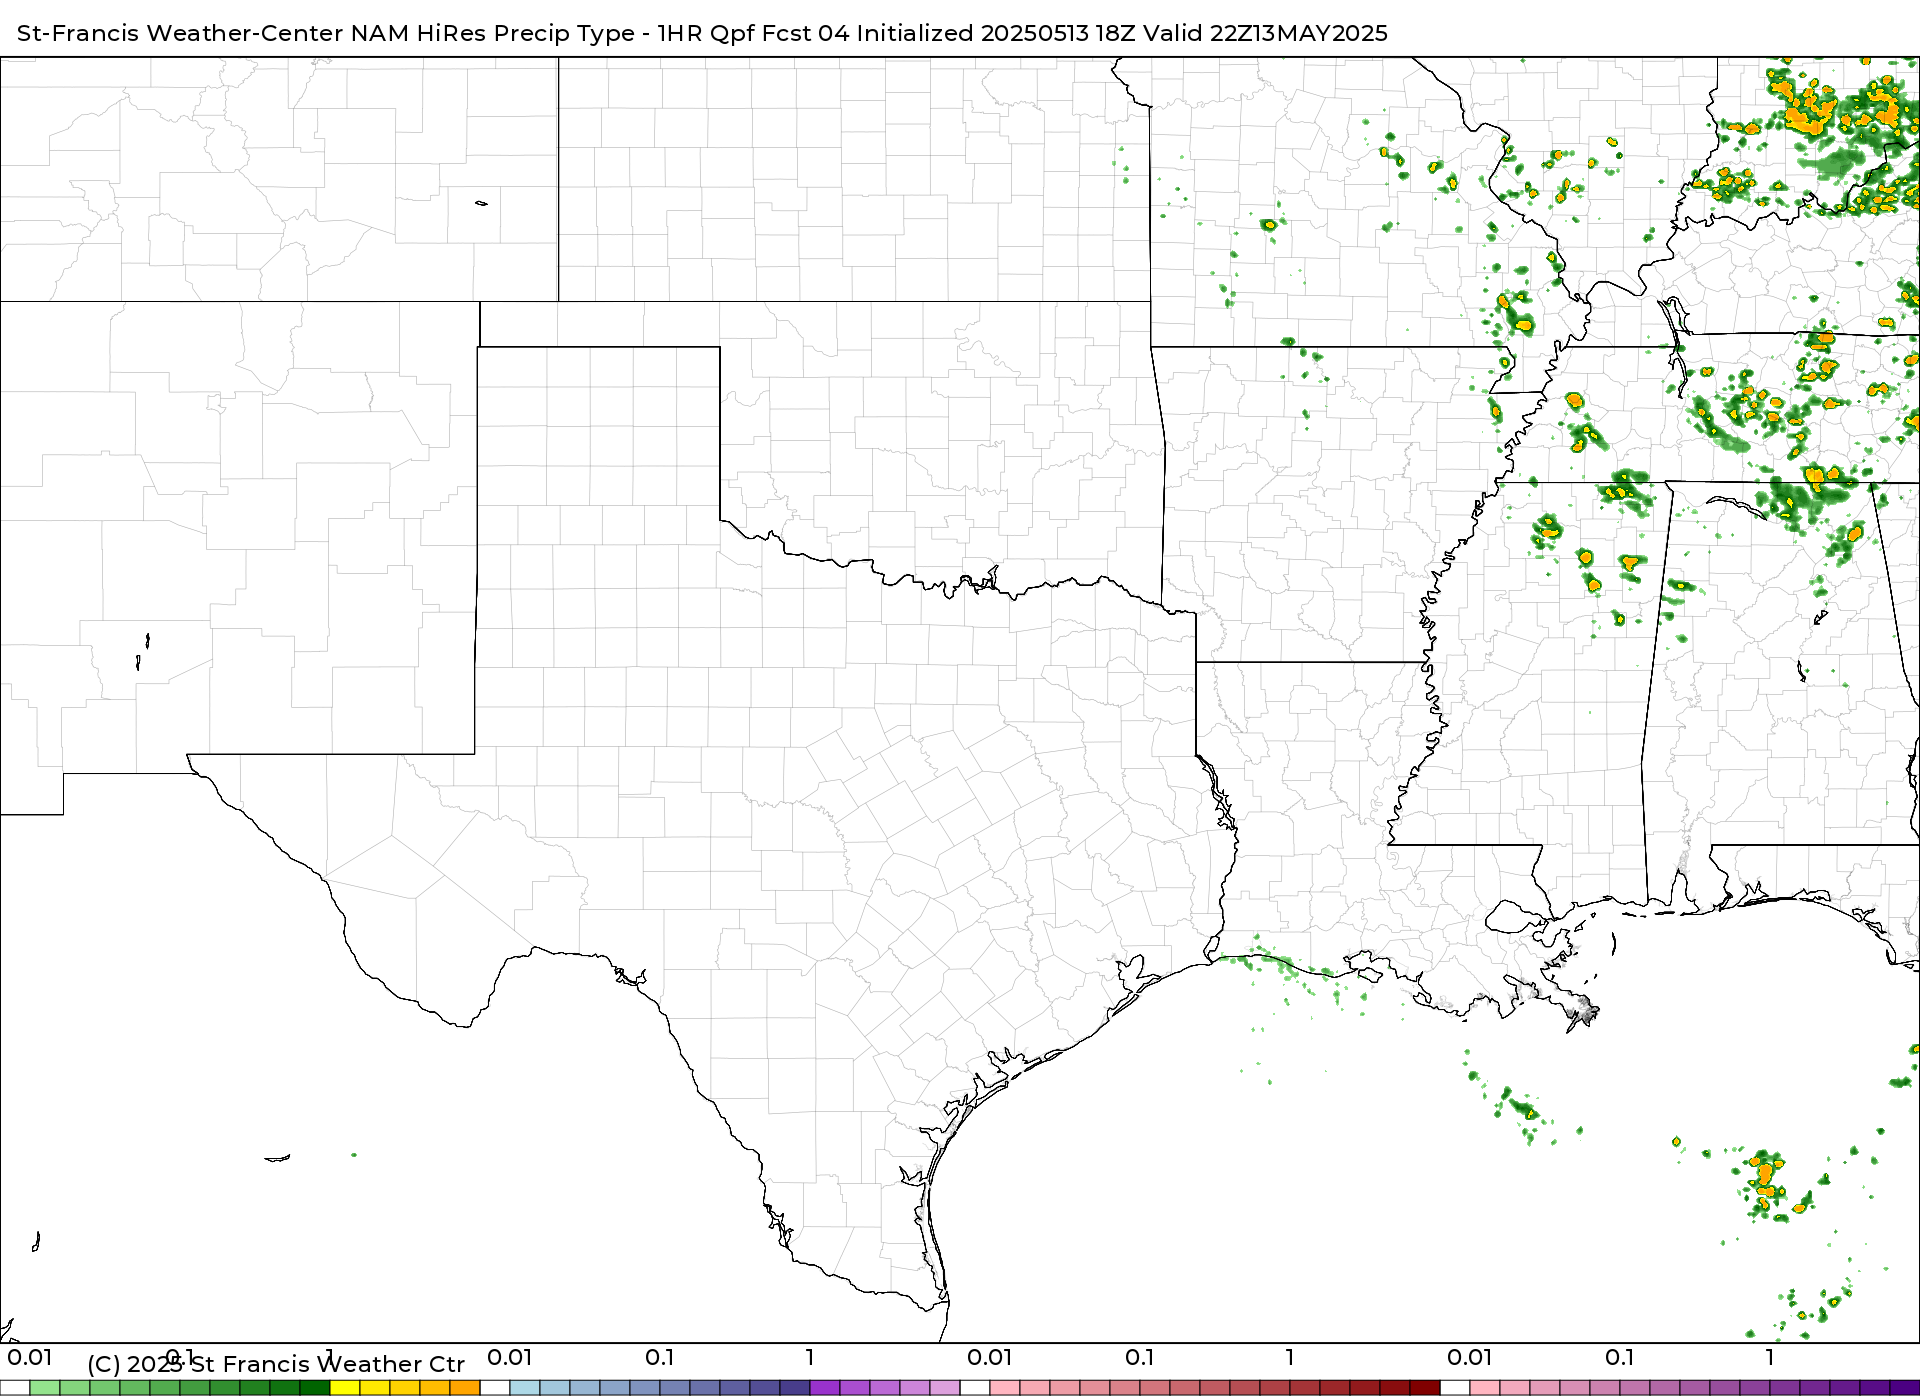This screenshot has width=1920, height=1400.
Task: Click the 0.01 label above the red scale
Action: click(990, 1357)
